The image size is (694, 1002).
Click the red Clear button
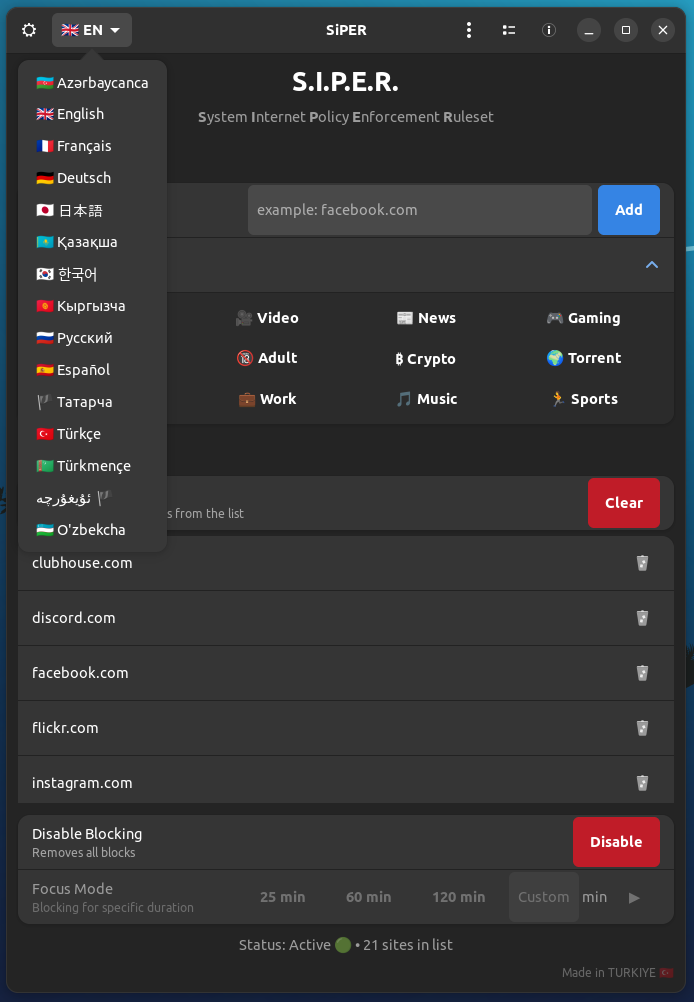[623, 503]
